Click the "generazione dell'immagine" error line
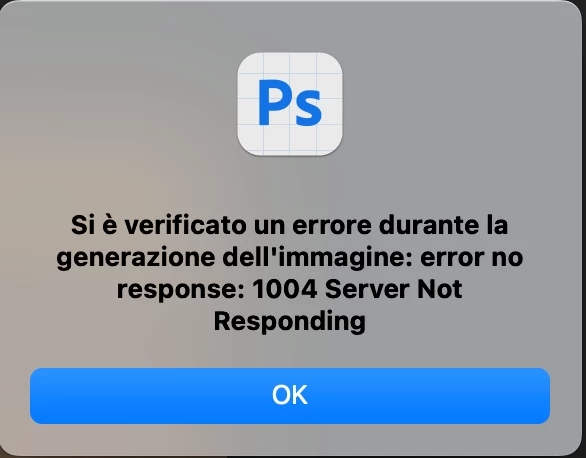586x458 pixels. tap(234, 258)
